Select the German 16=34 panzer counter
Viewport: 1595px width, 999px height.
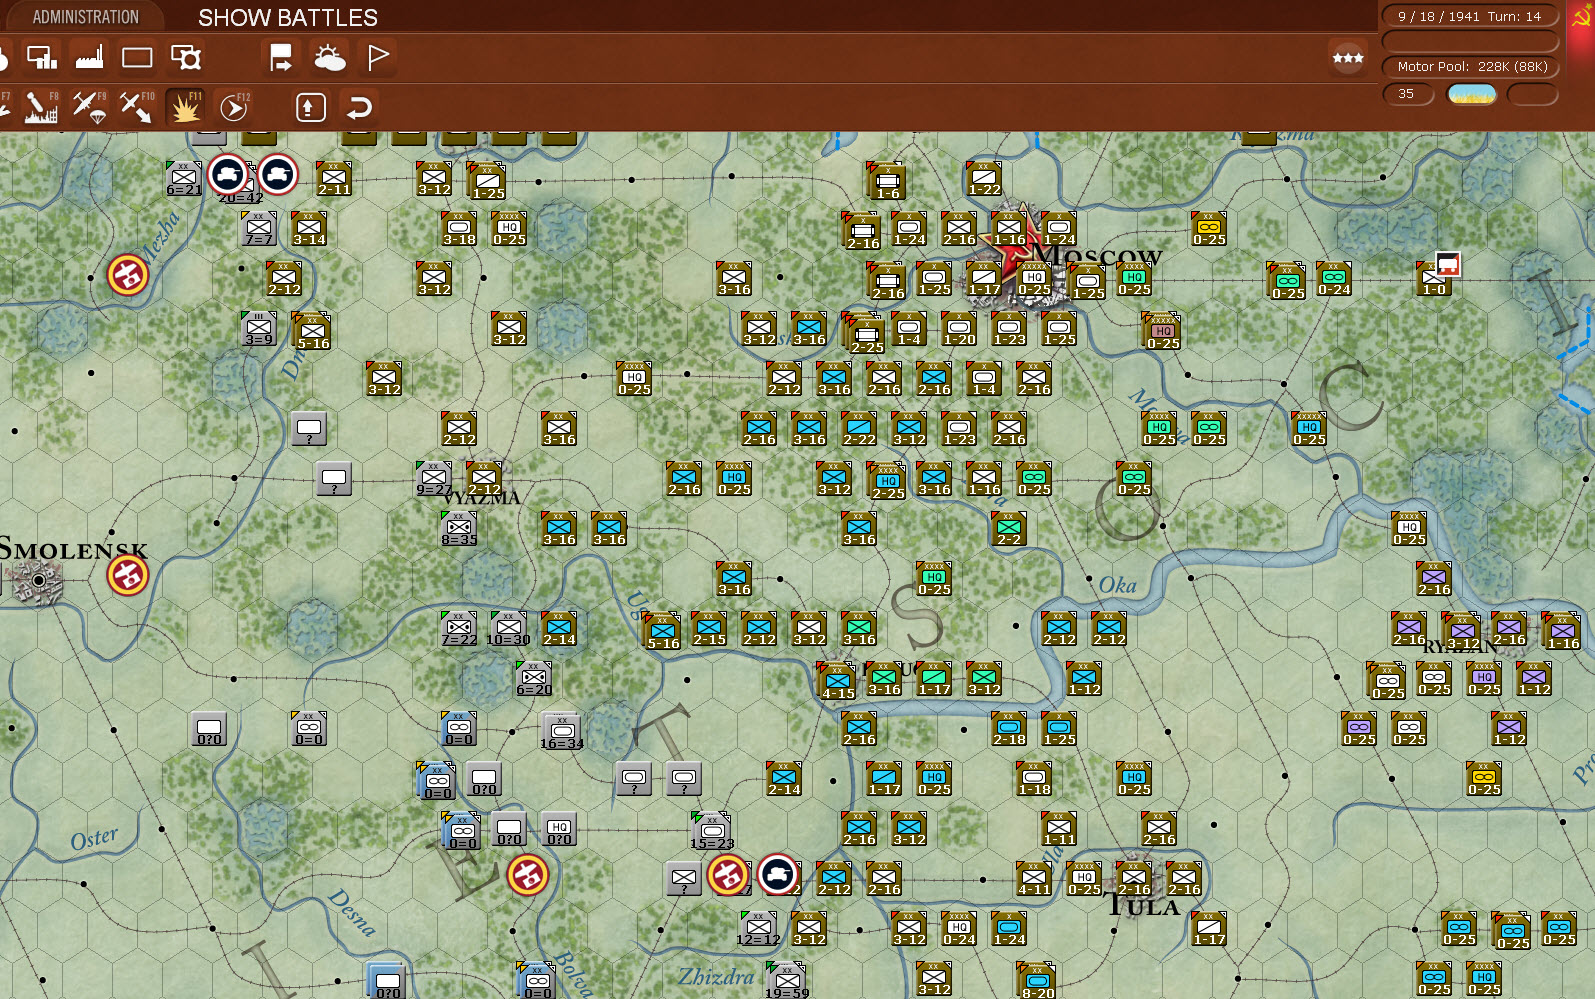562,732
